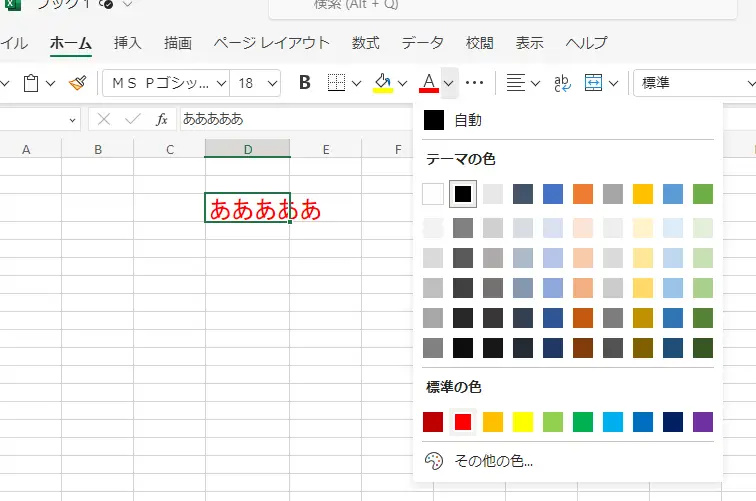Select column C header
Viewport: 756px width, 501px height.
pos(170,149)
